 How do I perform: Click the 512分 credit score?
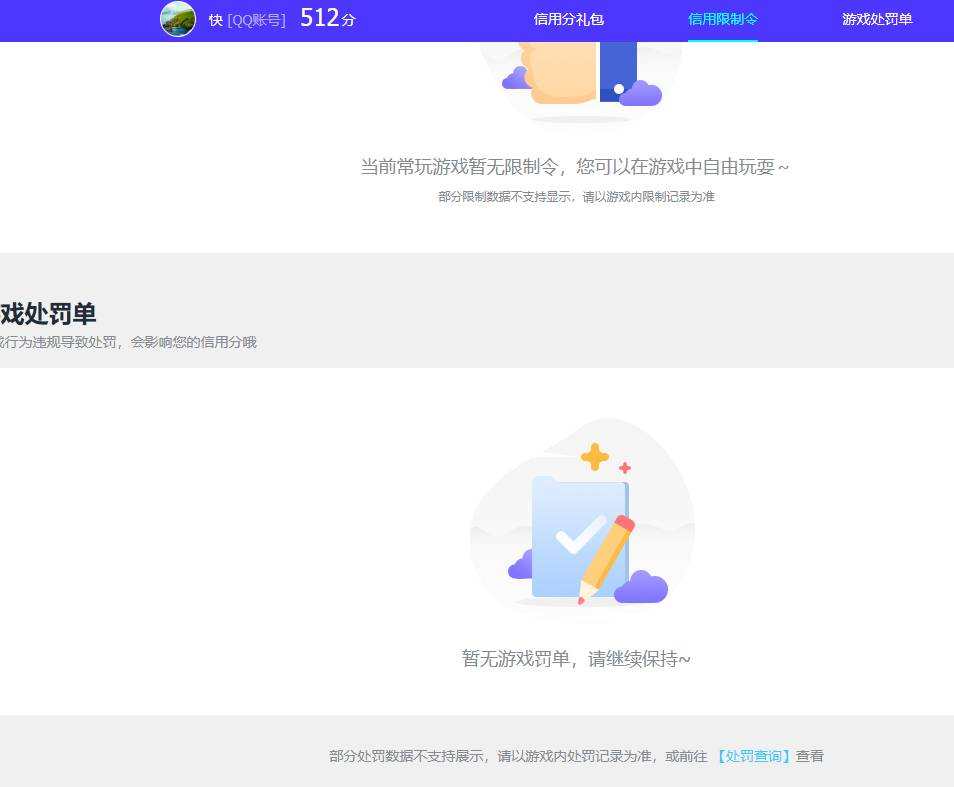click(327, 18)
